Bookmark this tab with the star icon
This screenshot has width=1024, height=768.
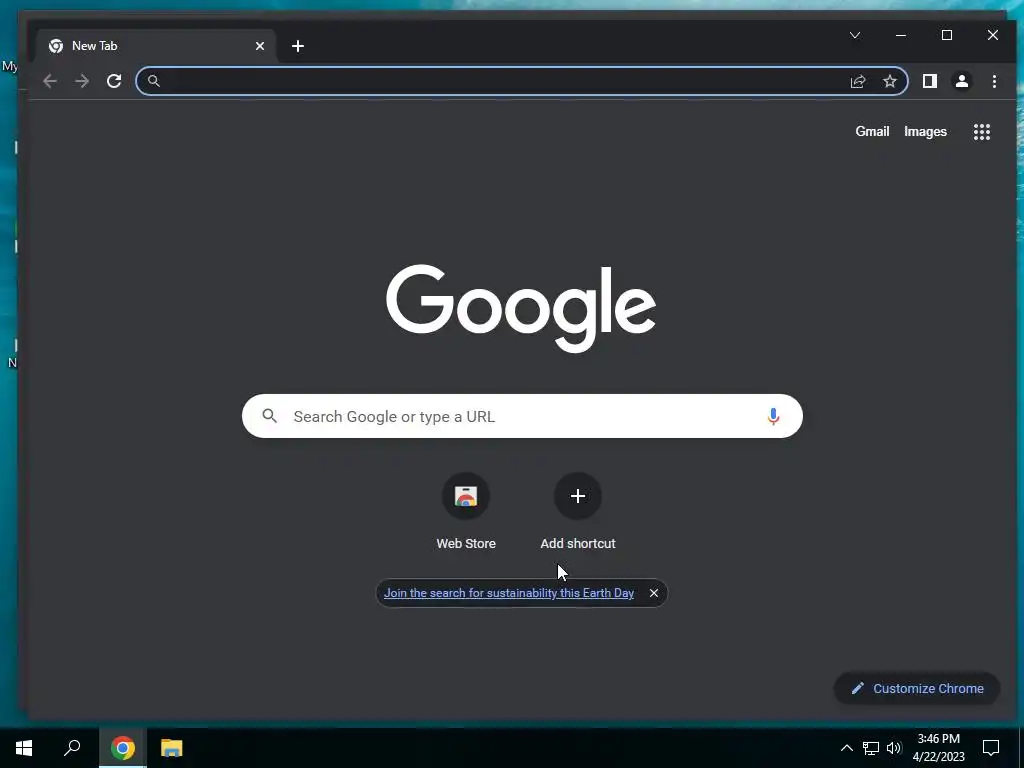889,81
